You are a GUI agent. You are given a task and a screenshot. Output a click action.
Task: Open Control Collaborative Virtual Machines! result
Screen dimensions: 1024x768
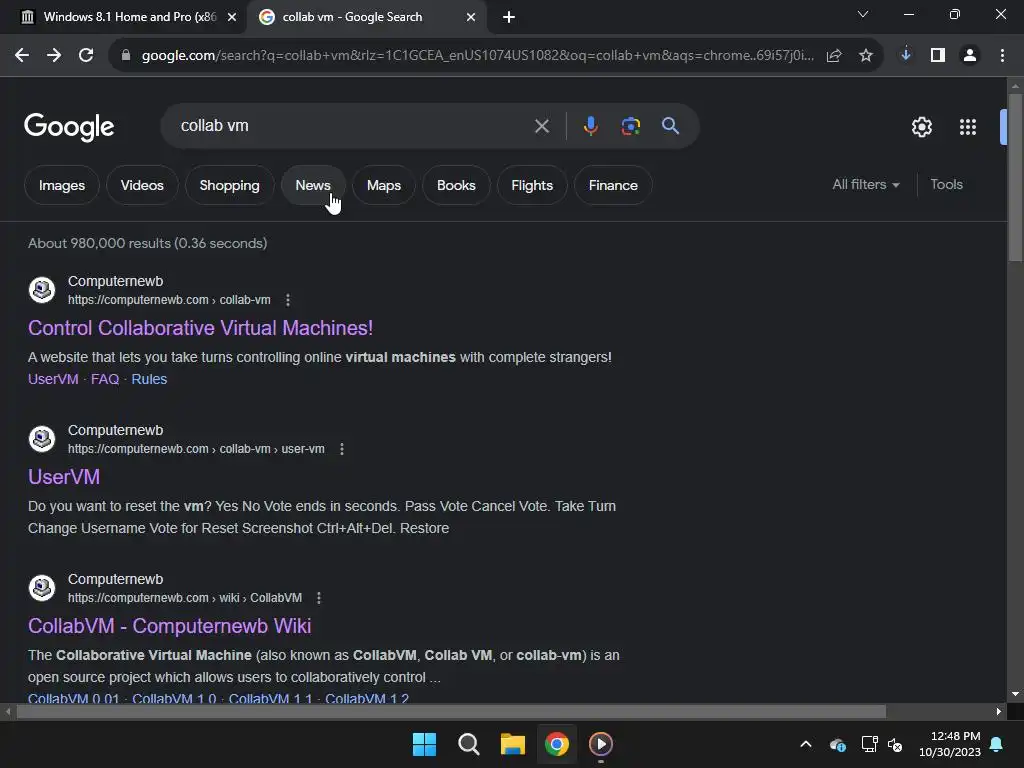pyautogui.click(x=200, y=328)
